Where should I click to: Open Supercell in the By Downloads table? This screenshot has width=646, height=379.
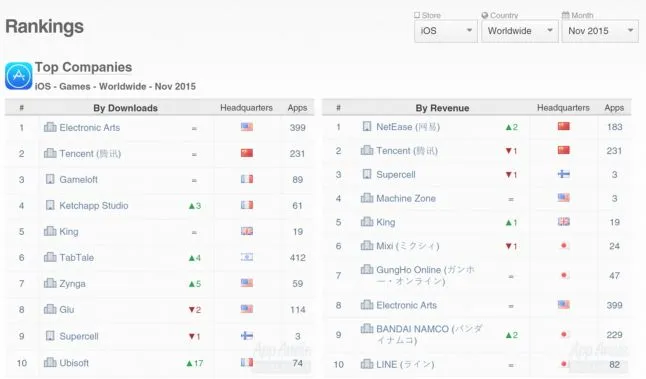tap(79, 336)
